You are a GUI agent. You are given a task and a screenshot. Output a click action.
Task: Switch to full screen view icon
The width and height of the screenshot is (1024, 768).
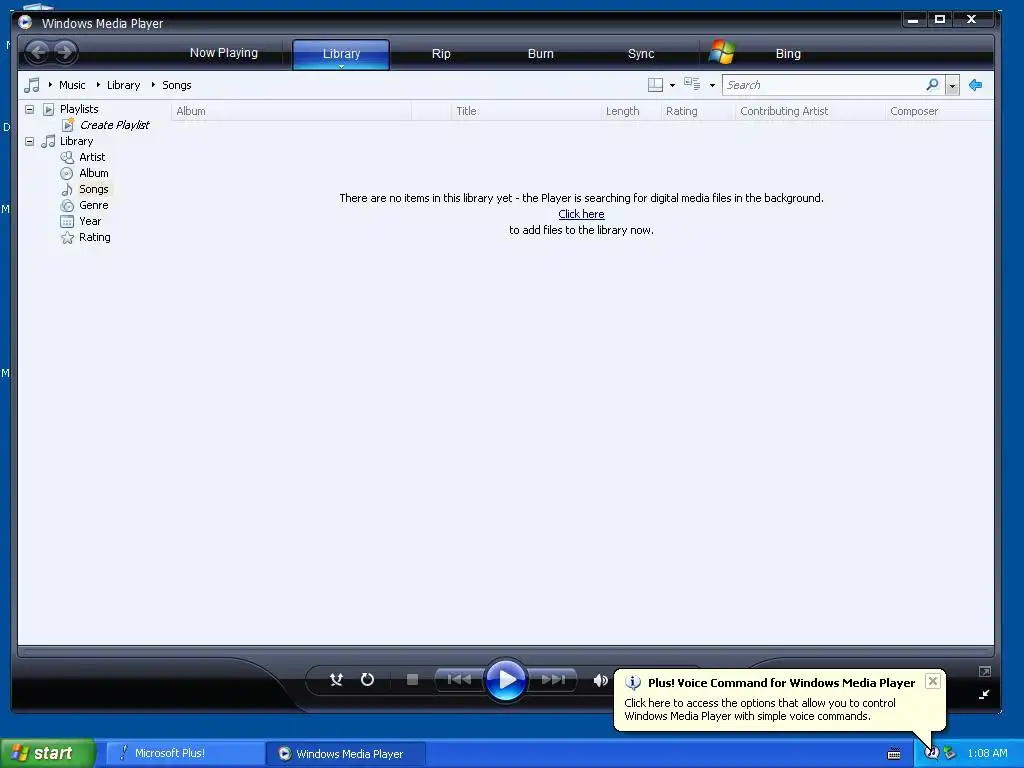tap(984, 672)
